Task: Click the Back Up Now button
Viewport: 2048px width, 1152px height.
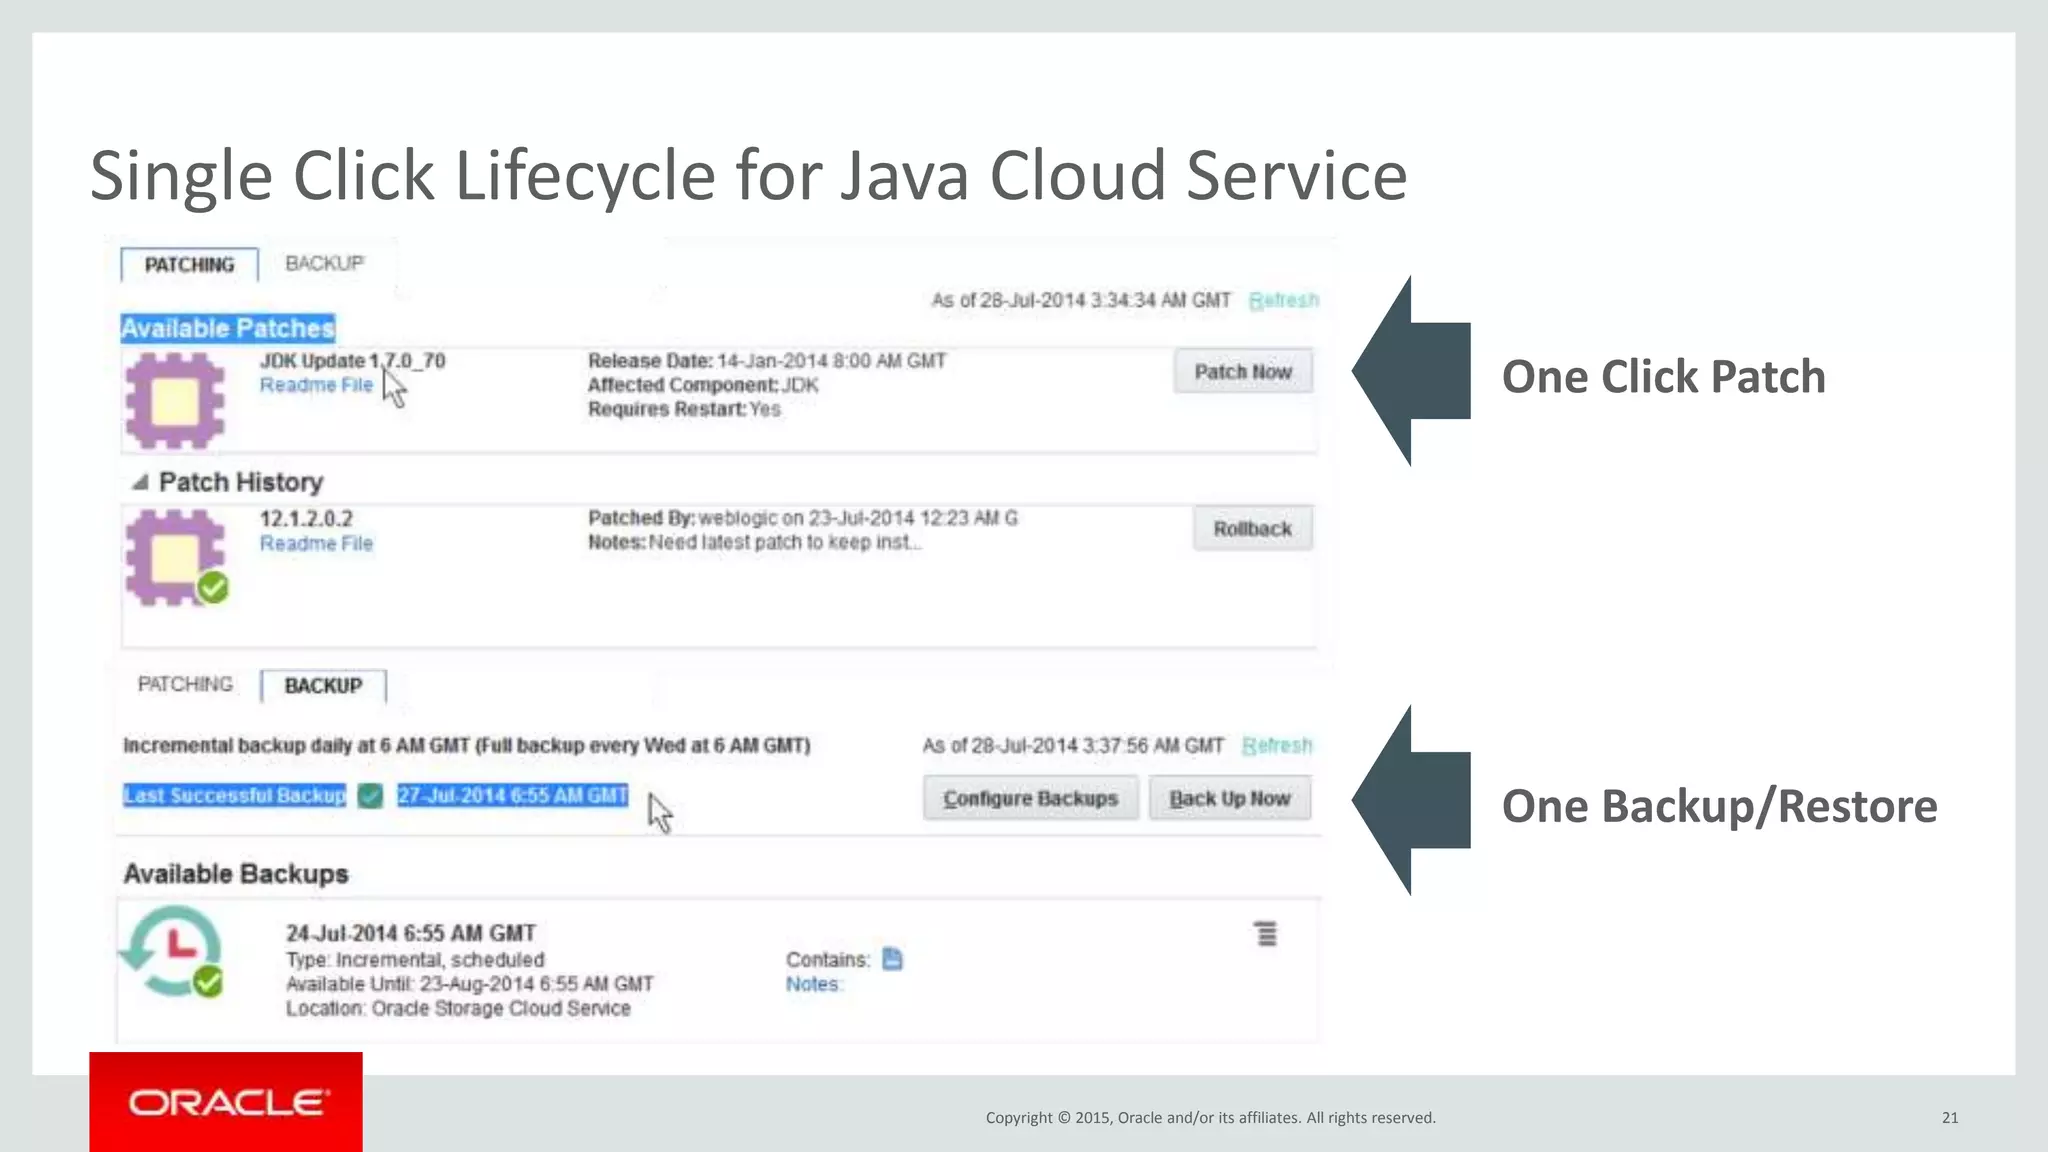Action: point(1230,798)
